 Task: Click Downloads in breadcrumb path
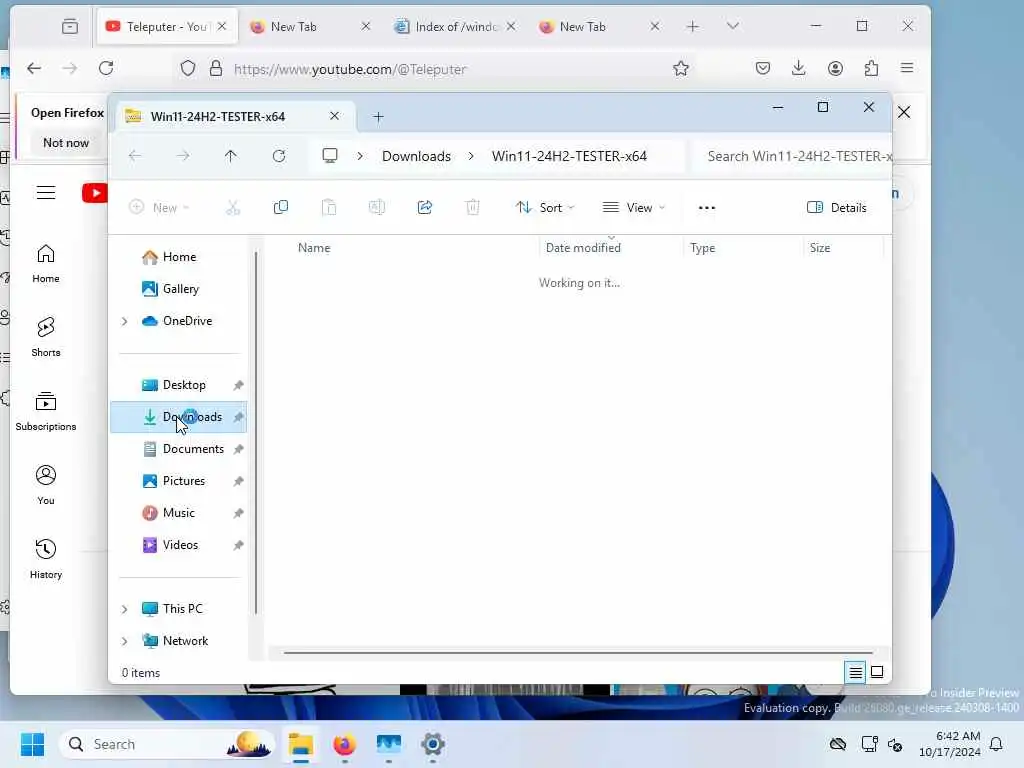coord(416,156)
